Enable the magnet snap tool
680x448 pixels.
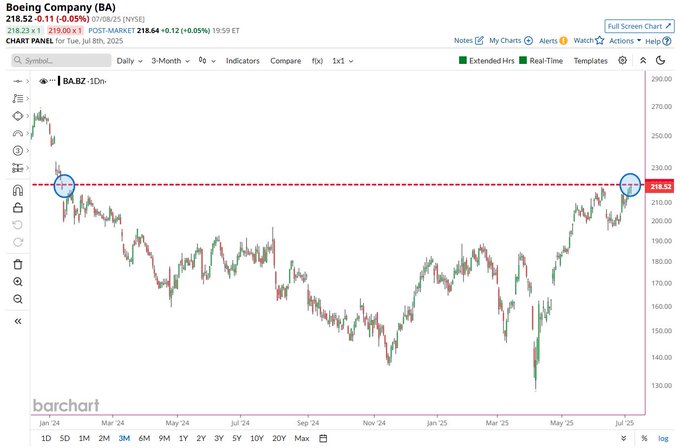(18, 190)
